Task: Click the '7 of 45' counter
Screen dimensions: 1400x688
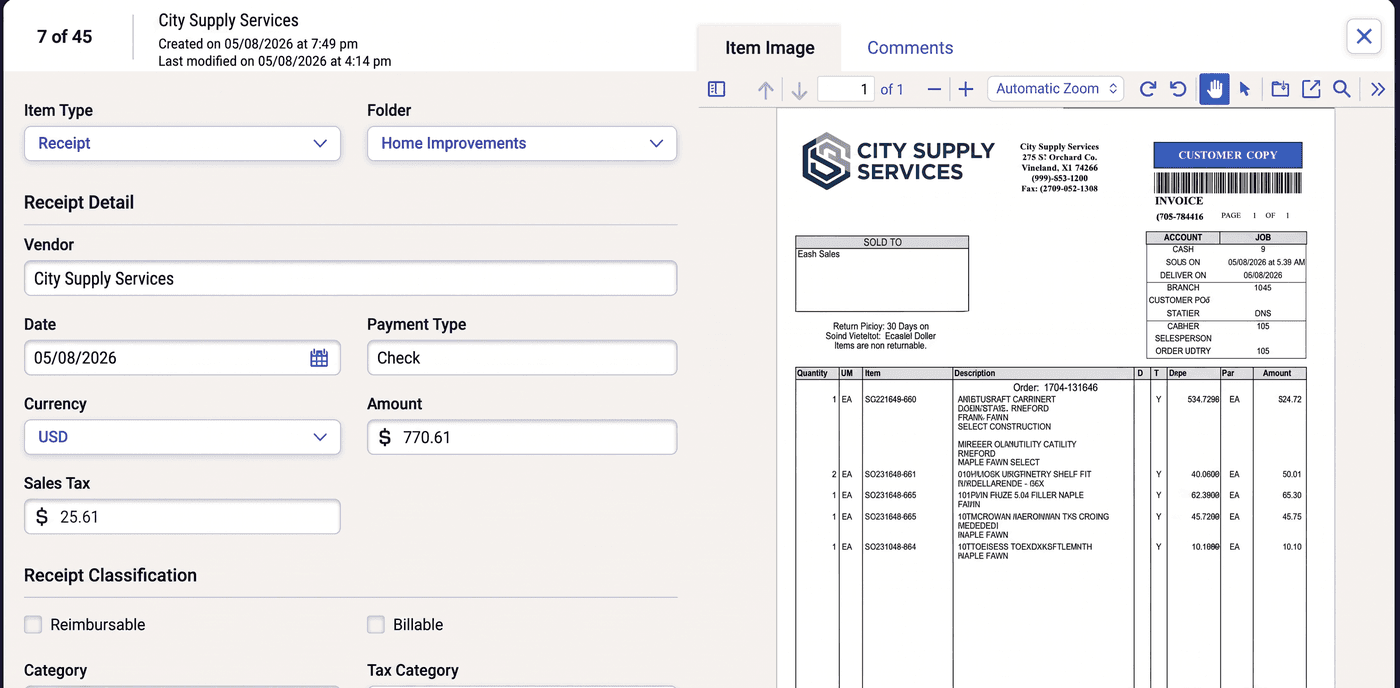Action: 64,36
